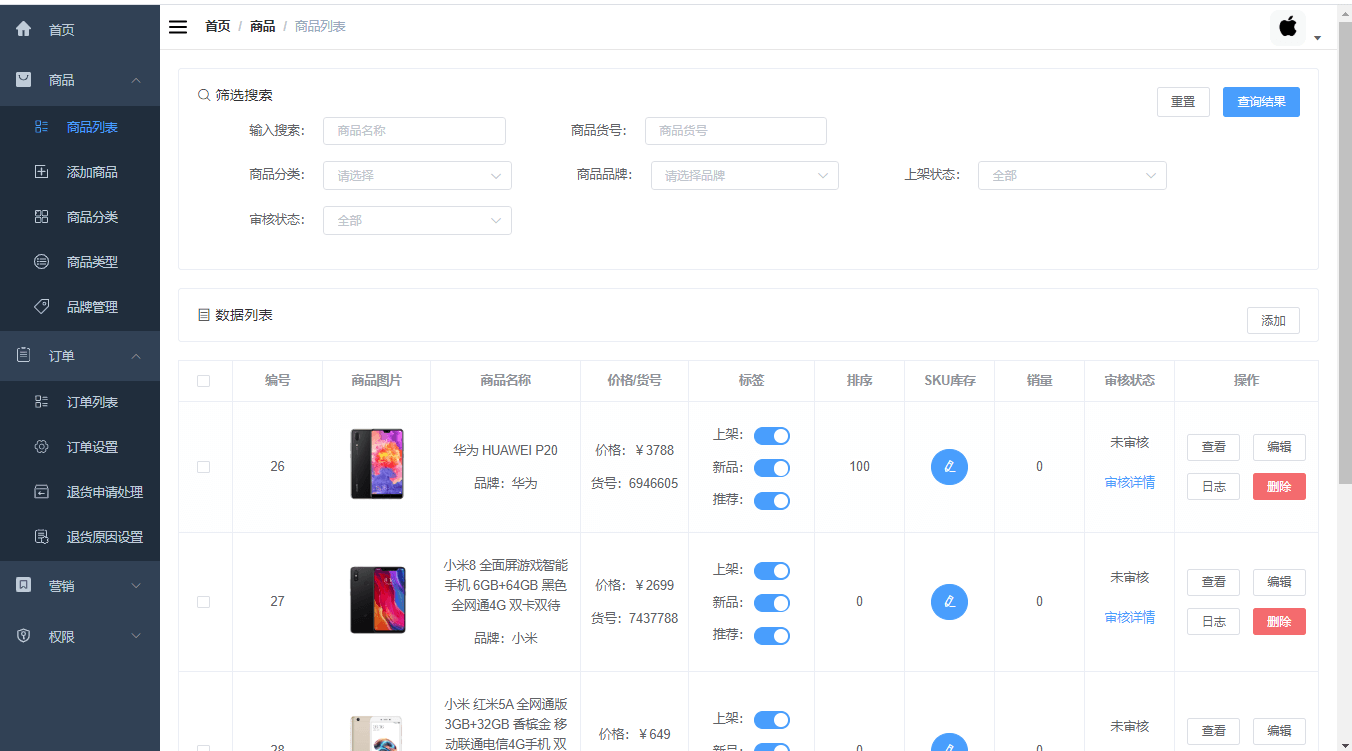The width and height of the screenshot is (1352, 751).
Task: Open the 商品分类 dropdown
Action: [417, 175]
